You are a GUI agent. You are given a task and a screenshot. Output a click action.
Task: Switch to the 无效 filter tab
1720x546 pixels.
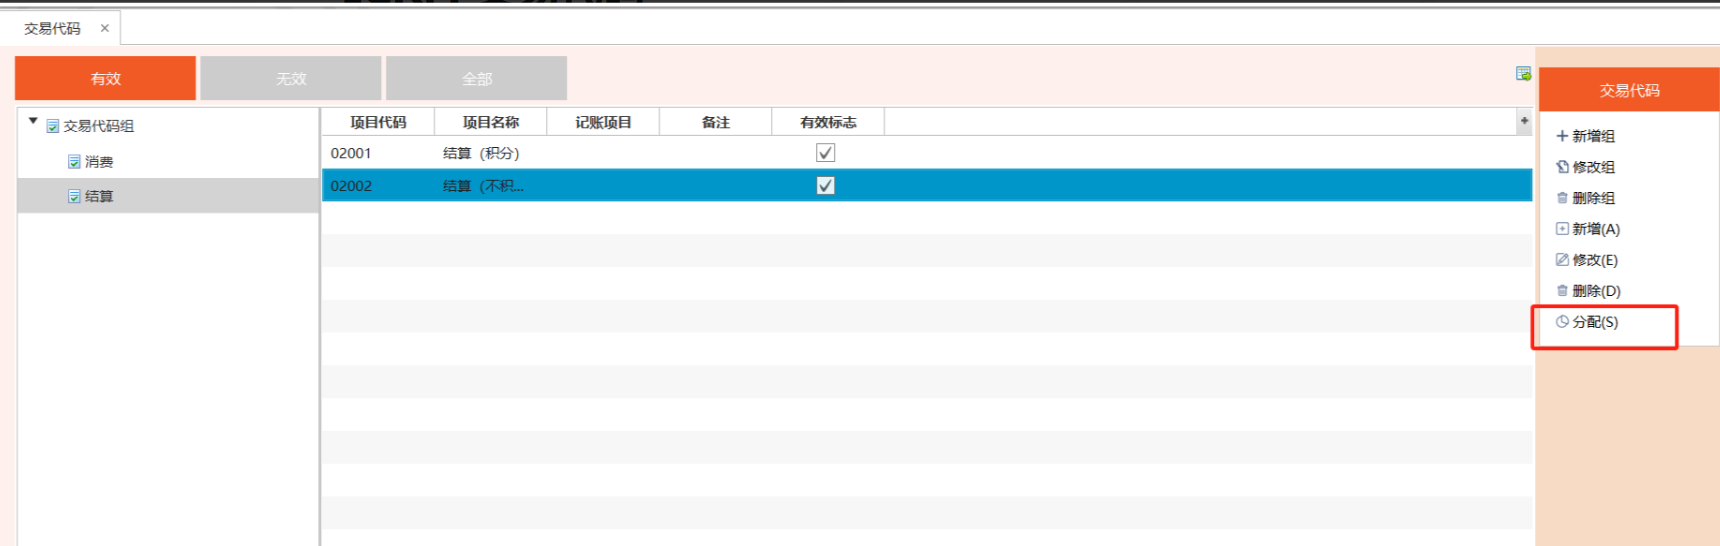[291, 79]
